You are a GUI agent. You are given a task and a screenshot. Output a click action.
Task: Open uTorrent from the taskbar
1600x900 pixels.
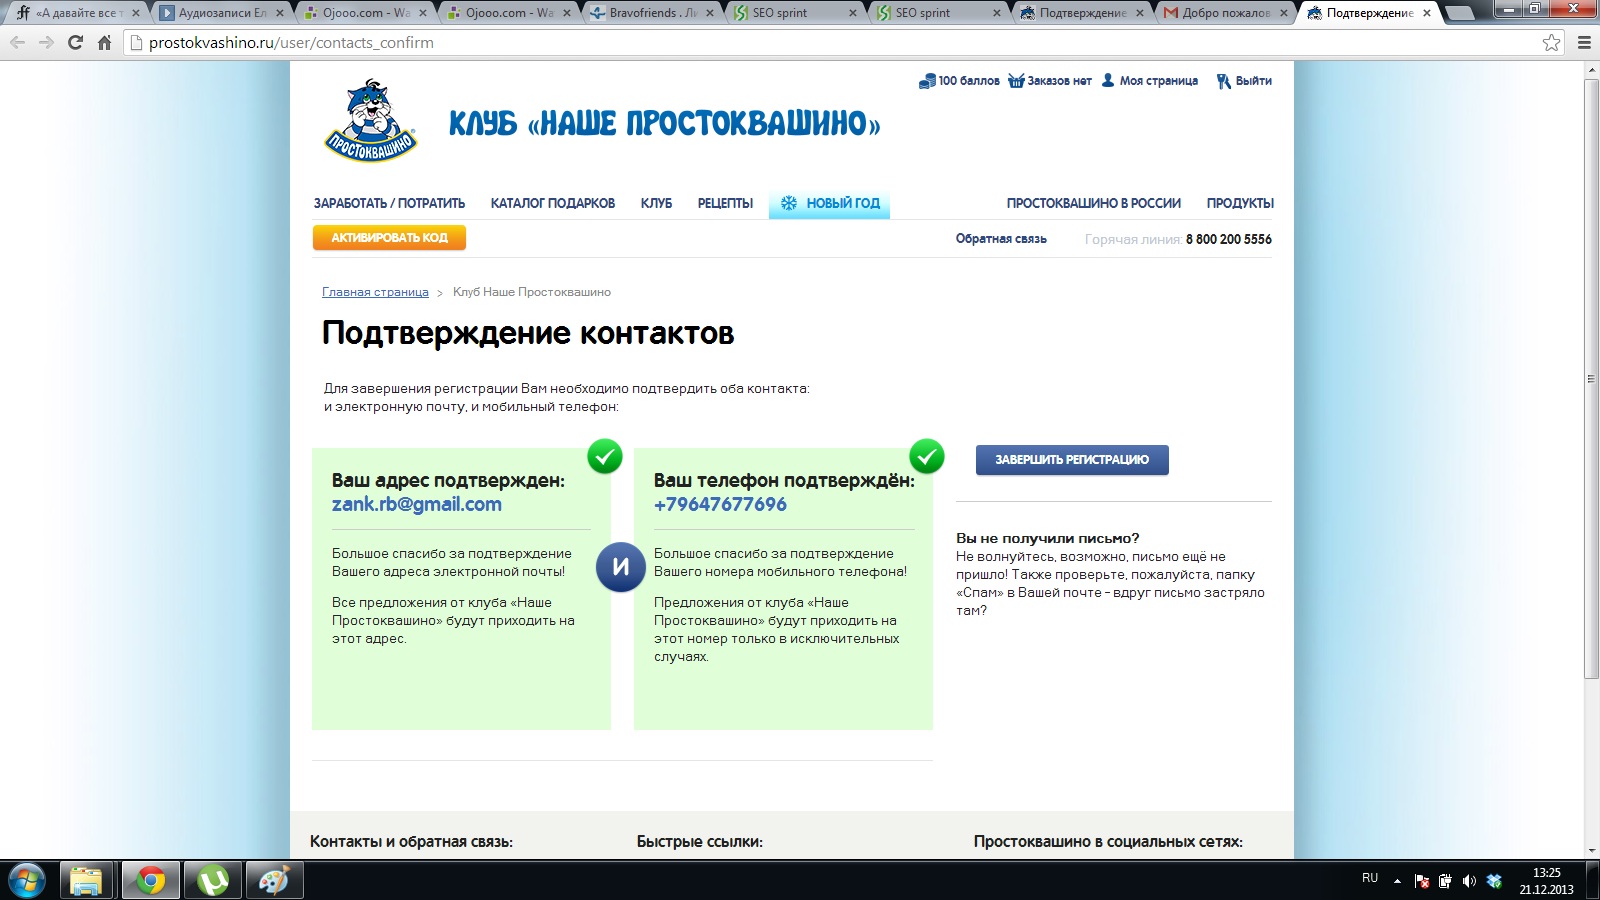pyautogui.click(x=213, y=881)
